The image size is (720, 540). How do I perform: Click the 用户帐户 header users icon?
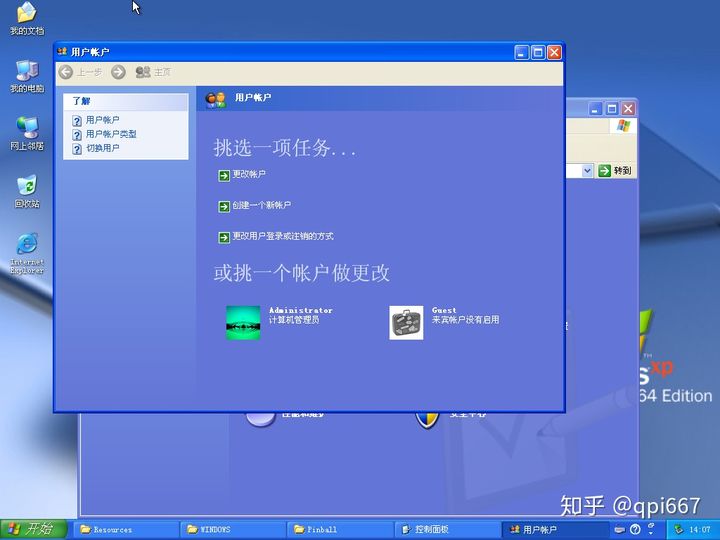click(216, 99)
